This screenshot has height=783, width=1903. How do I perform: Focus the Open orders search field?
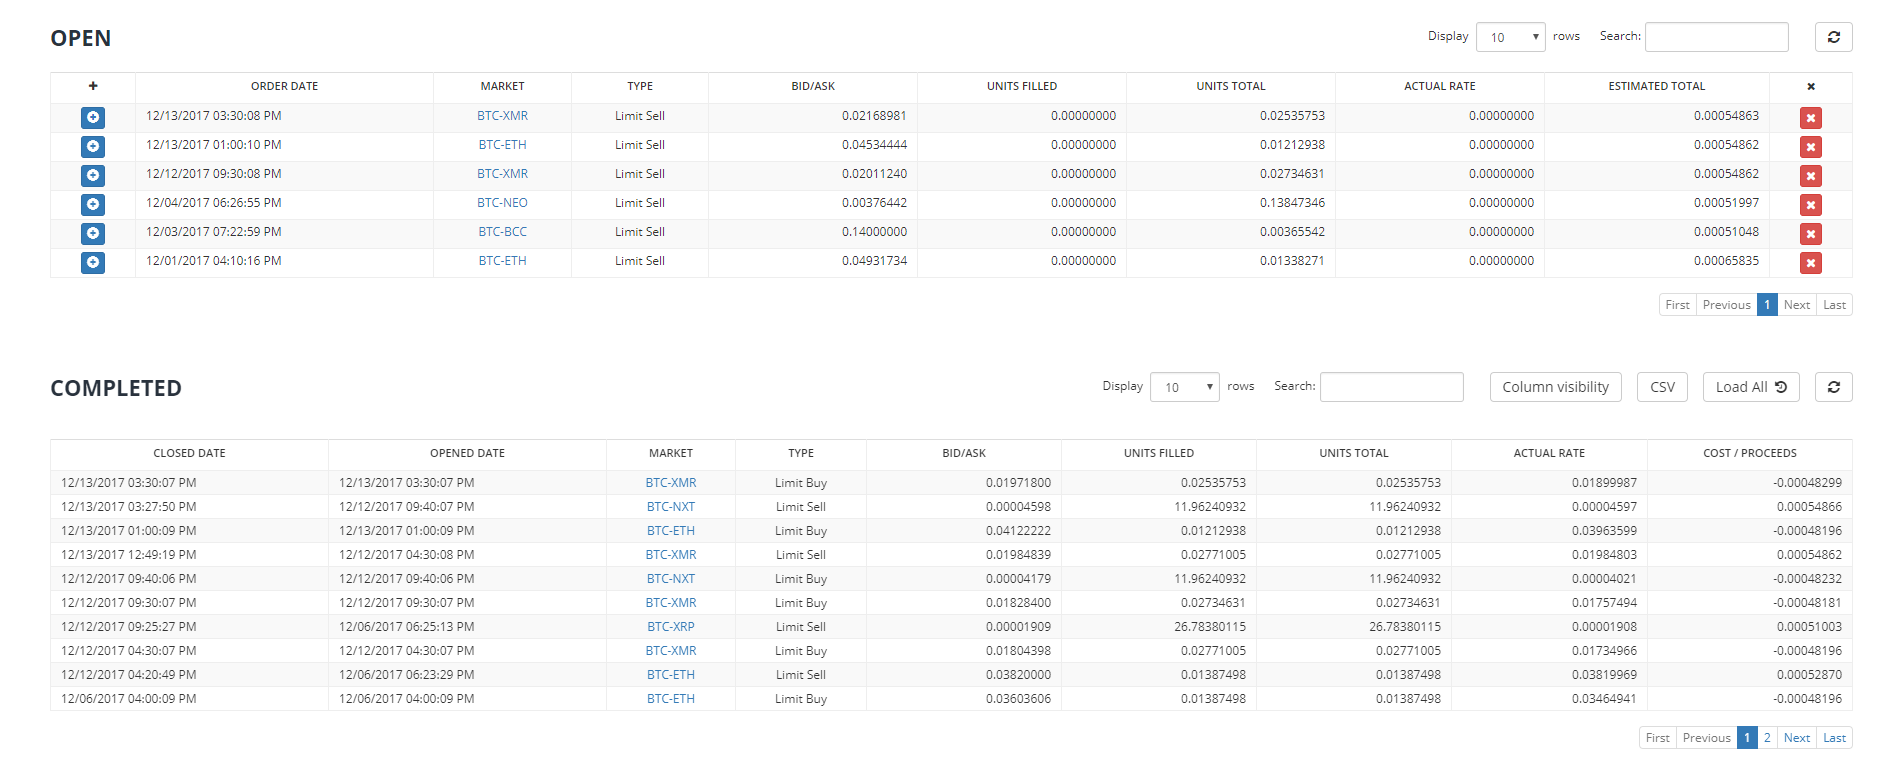[1716, 37]
